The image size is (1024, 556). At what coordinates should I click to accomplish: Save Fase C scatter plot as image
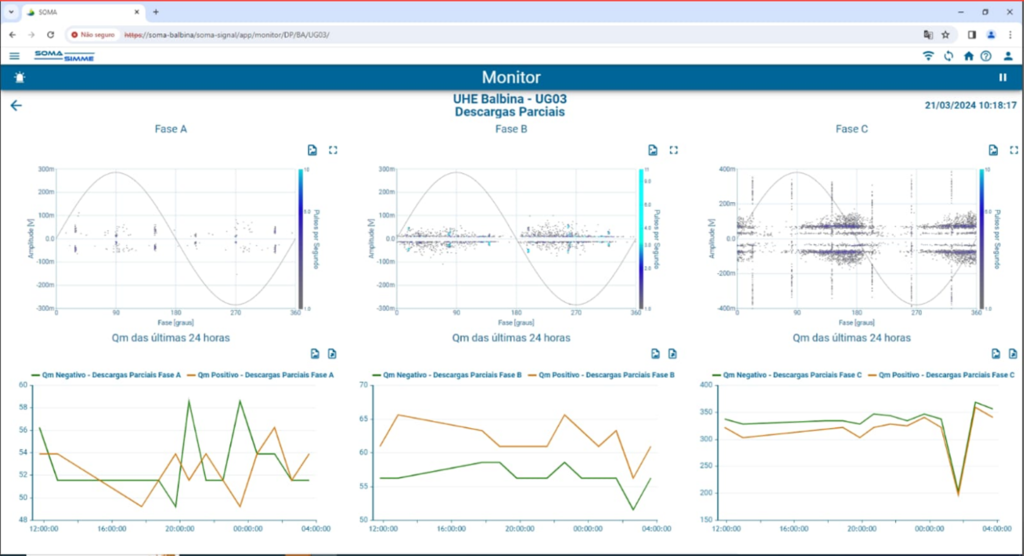tap(993, 150)
